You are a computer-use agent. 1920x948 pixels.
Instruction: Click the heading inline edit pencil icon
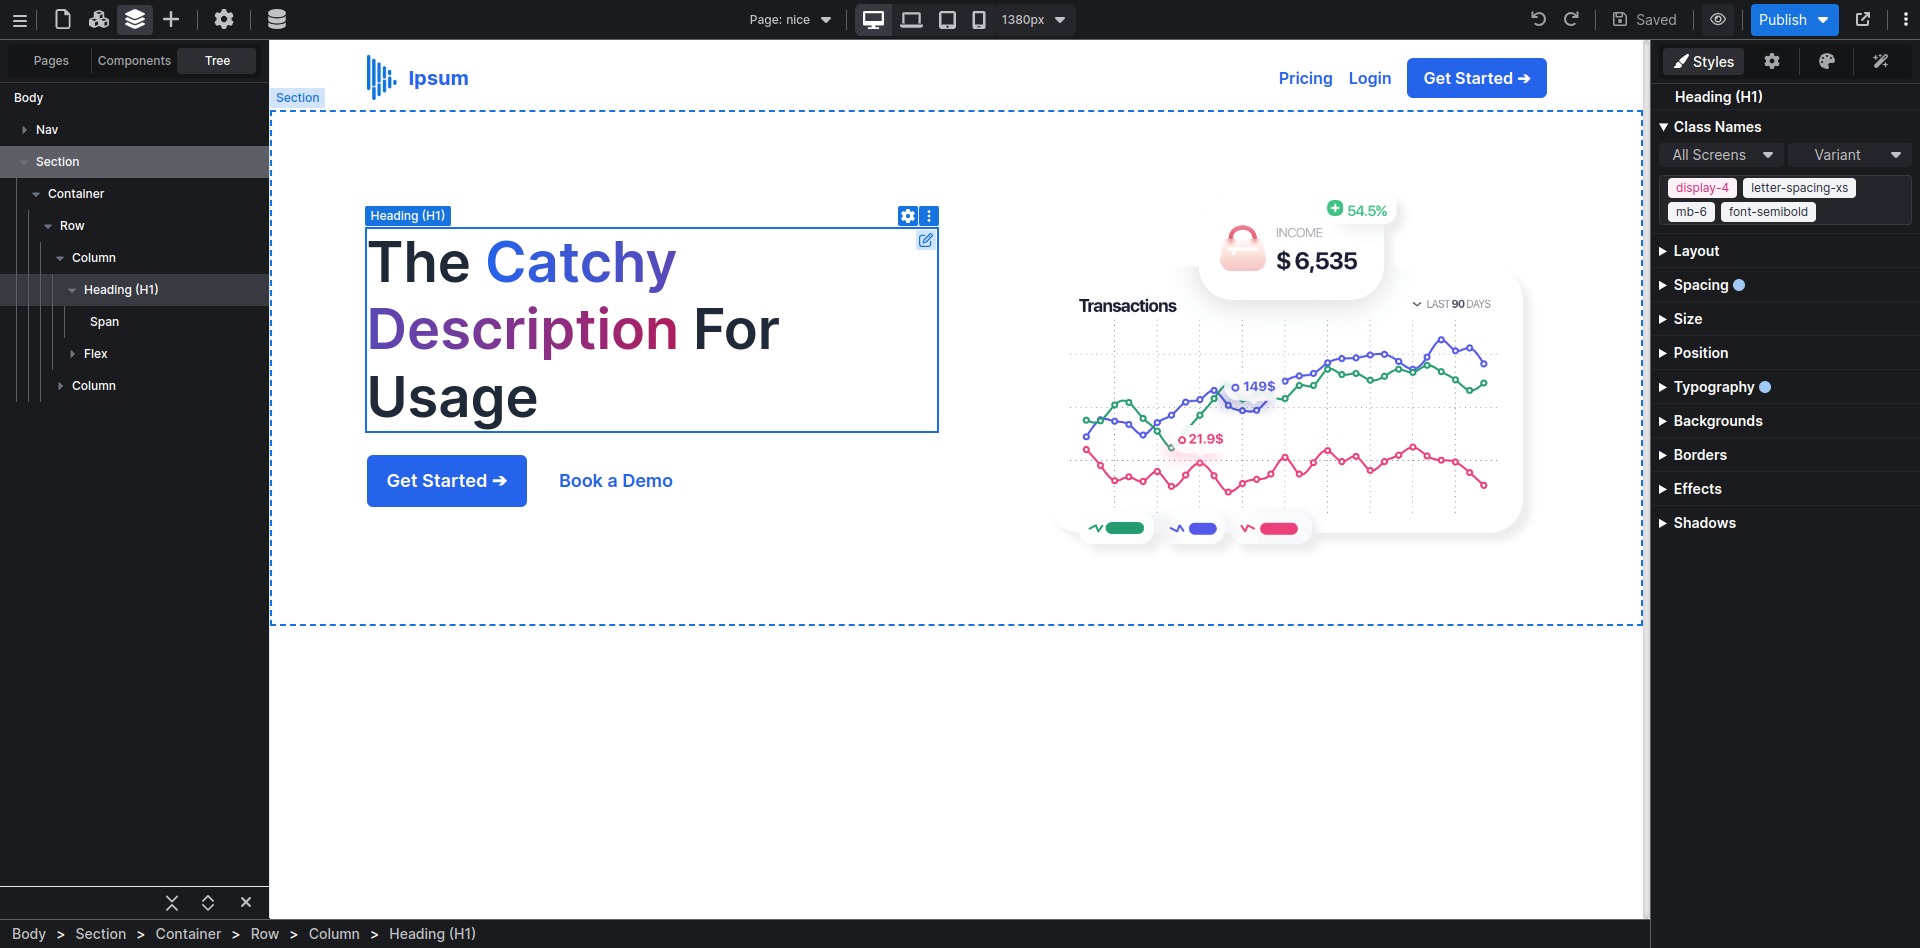click(x=925, y=240)
